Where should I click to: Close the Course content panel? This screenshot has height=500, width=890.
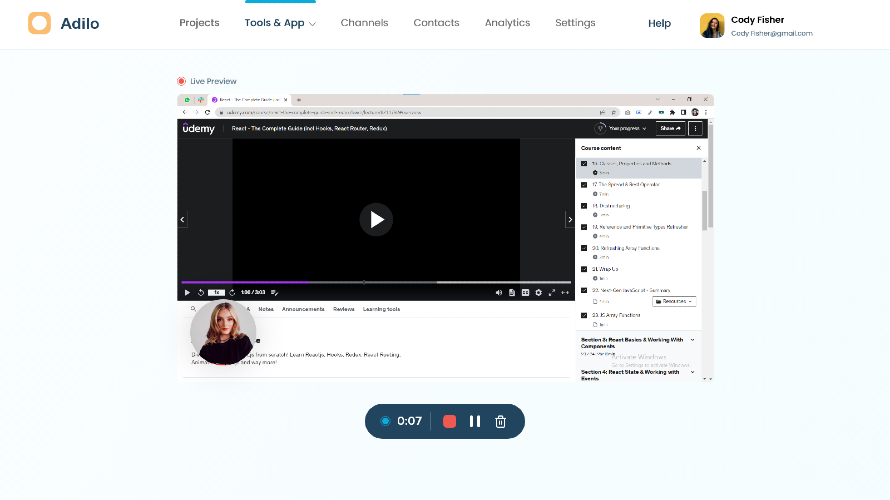699,148
